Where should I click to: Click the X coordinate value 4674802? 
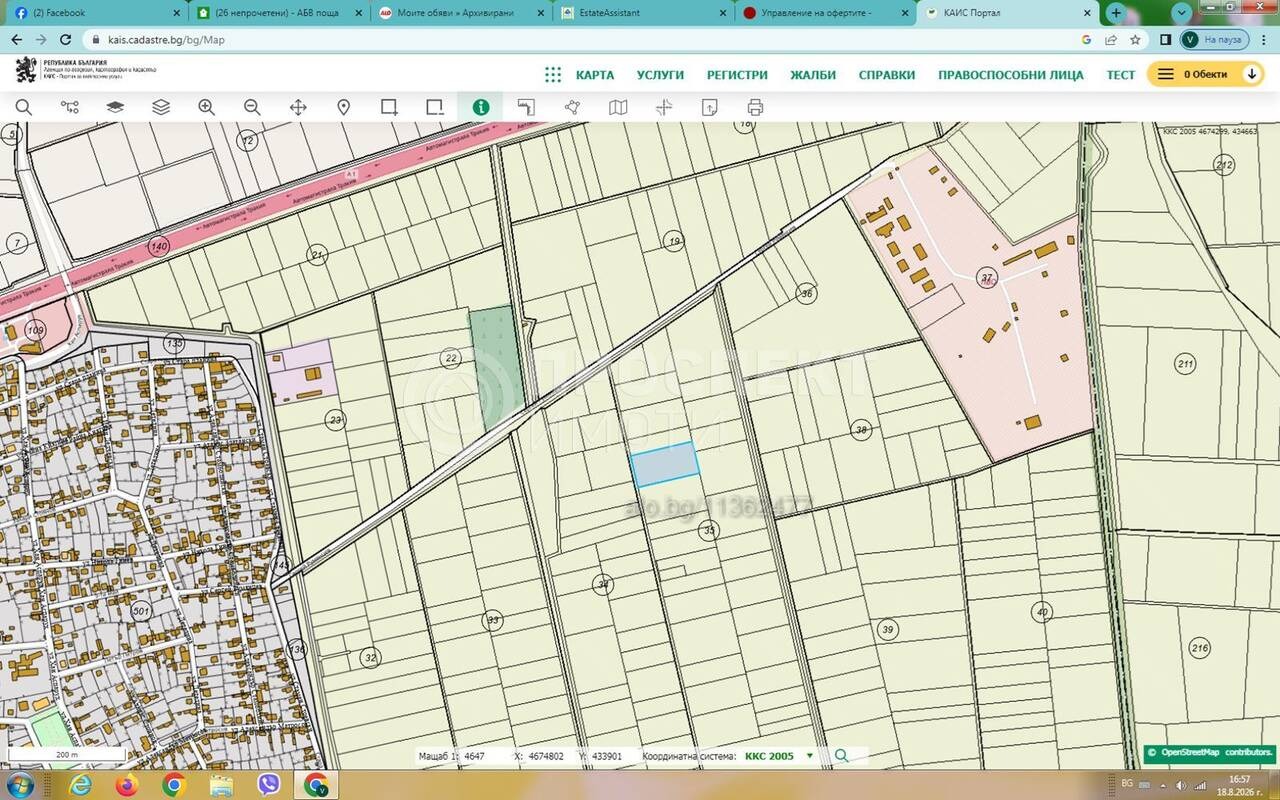[x=546, y=756]
